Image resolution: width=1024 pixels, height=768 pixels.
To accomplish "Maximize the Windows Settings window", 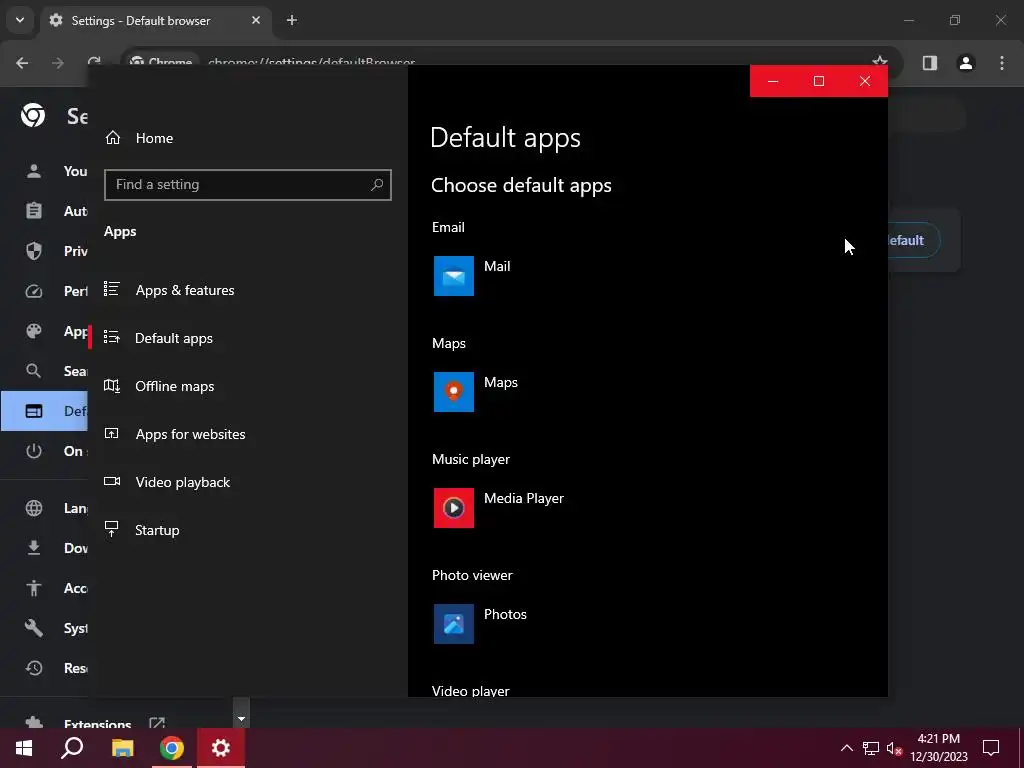I will (x=819, y=81).
